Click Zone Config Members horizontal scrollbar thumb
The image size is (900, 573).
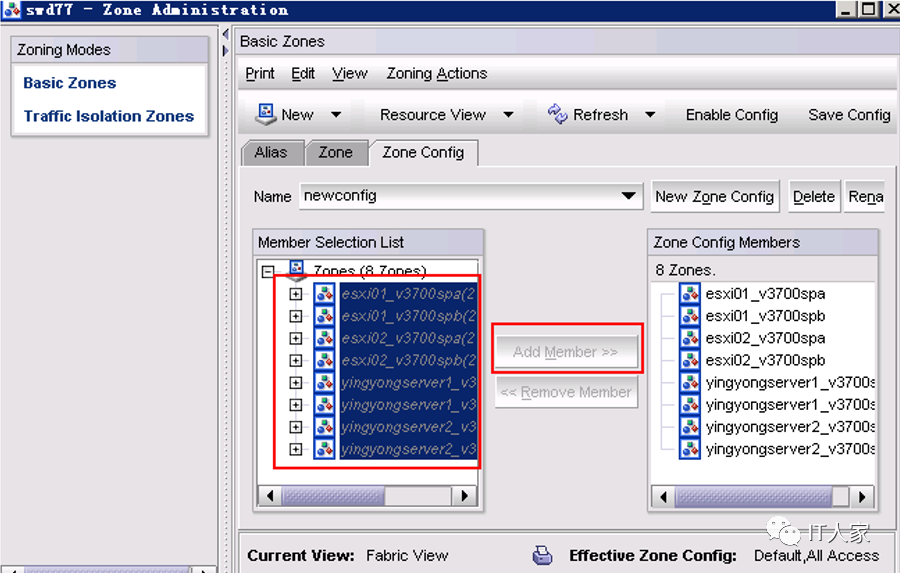point(753,497)
